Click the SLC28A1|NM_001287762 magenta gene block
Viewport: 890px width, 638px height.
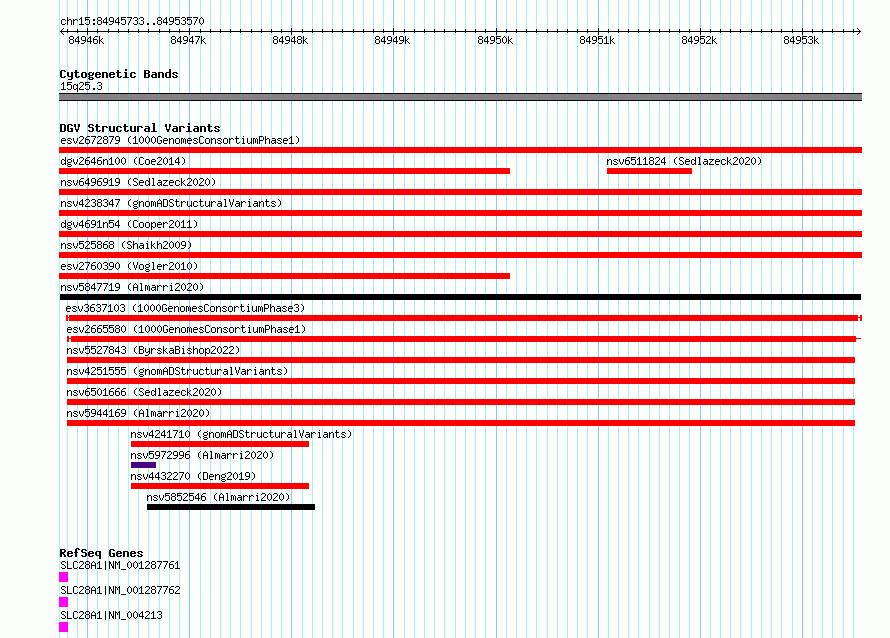point(64,602)
